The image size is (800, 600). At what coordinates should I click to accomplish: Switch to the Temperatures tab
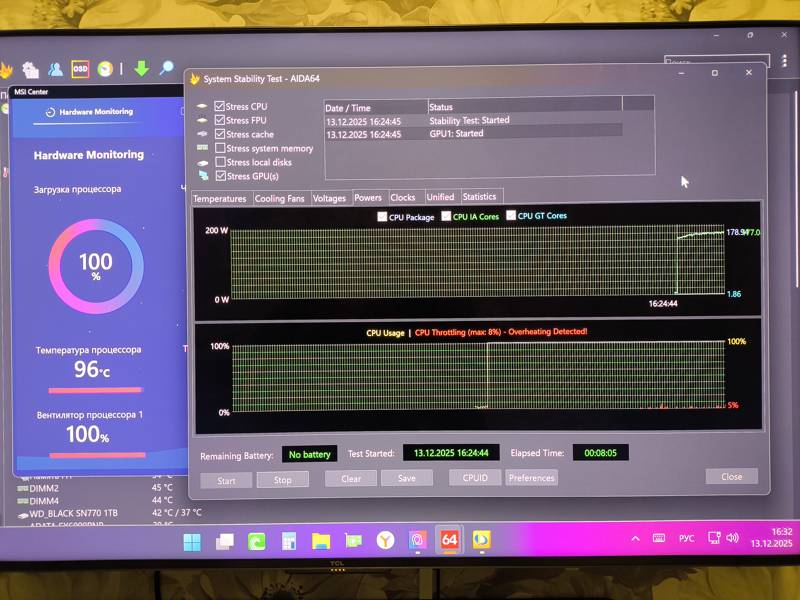coord(219,198)
